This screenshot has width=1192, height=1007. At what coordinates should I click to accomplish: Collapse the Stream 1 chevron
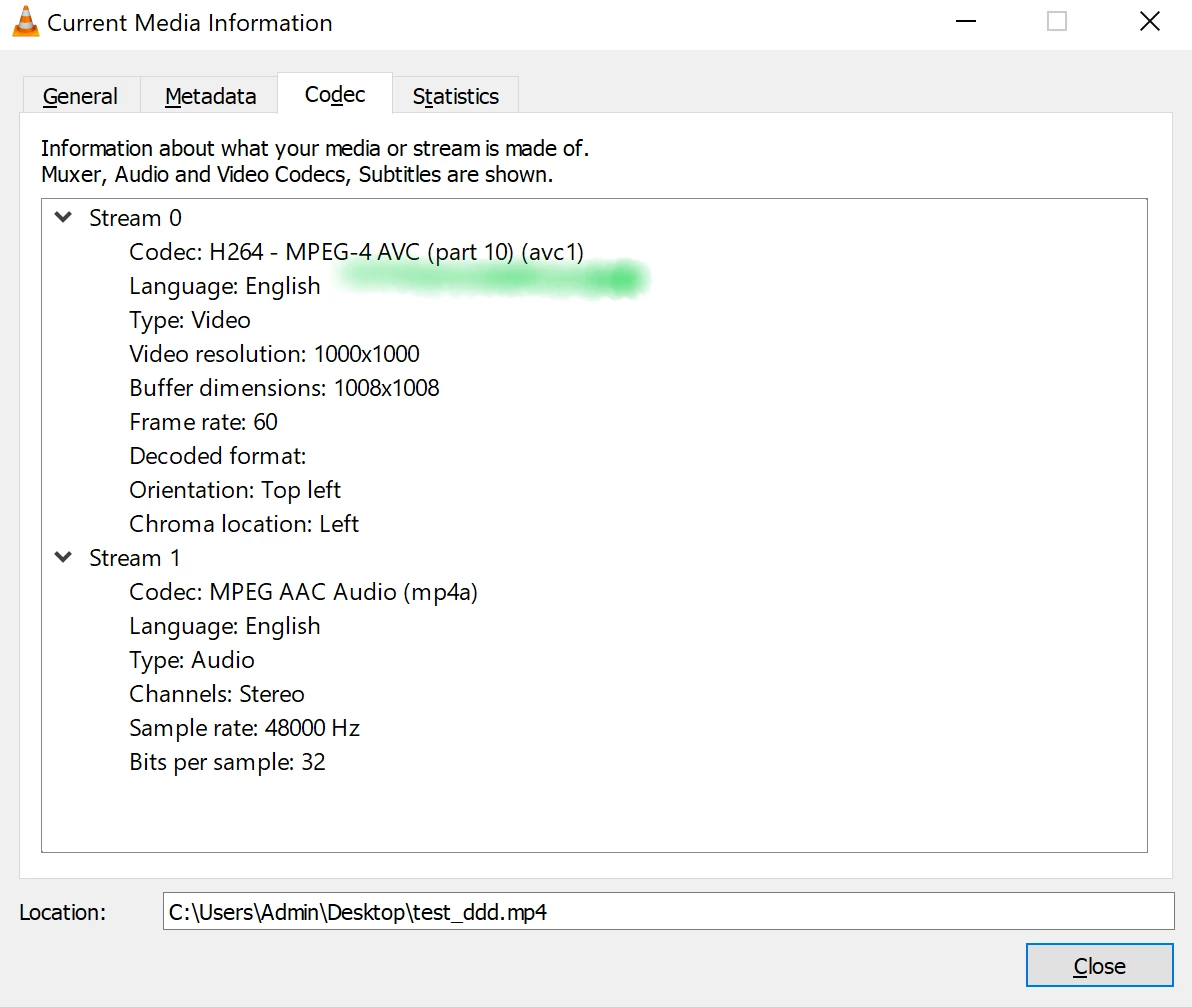(x=64, y=557)
